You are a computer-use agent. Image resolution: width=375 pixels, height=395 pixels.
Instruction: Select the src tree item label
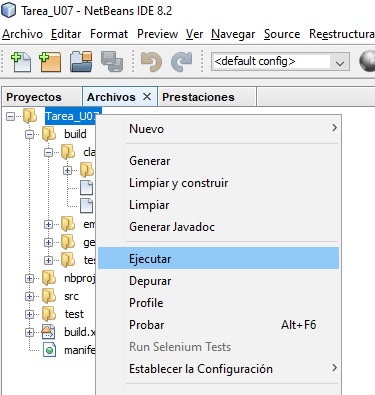pyautogui.click(x=71, y=296)
